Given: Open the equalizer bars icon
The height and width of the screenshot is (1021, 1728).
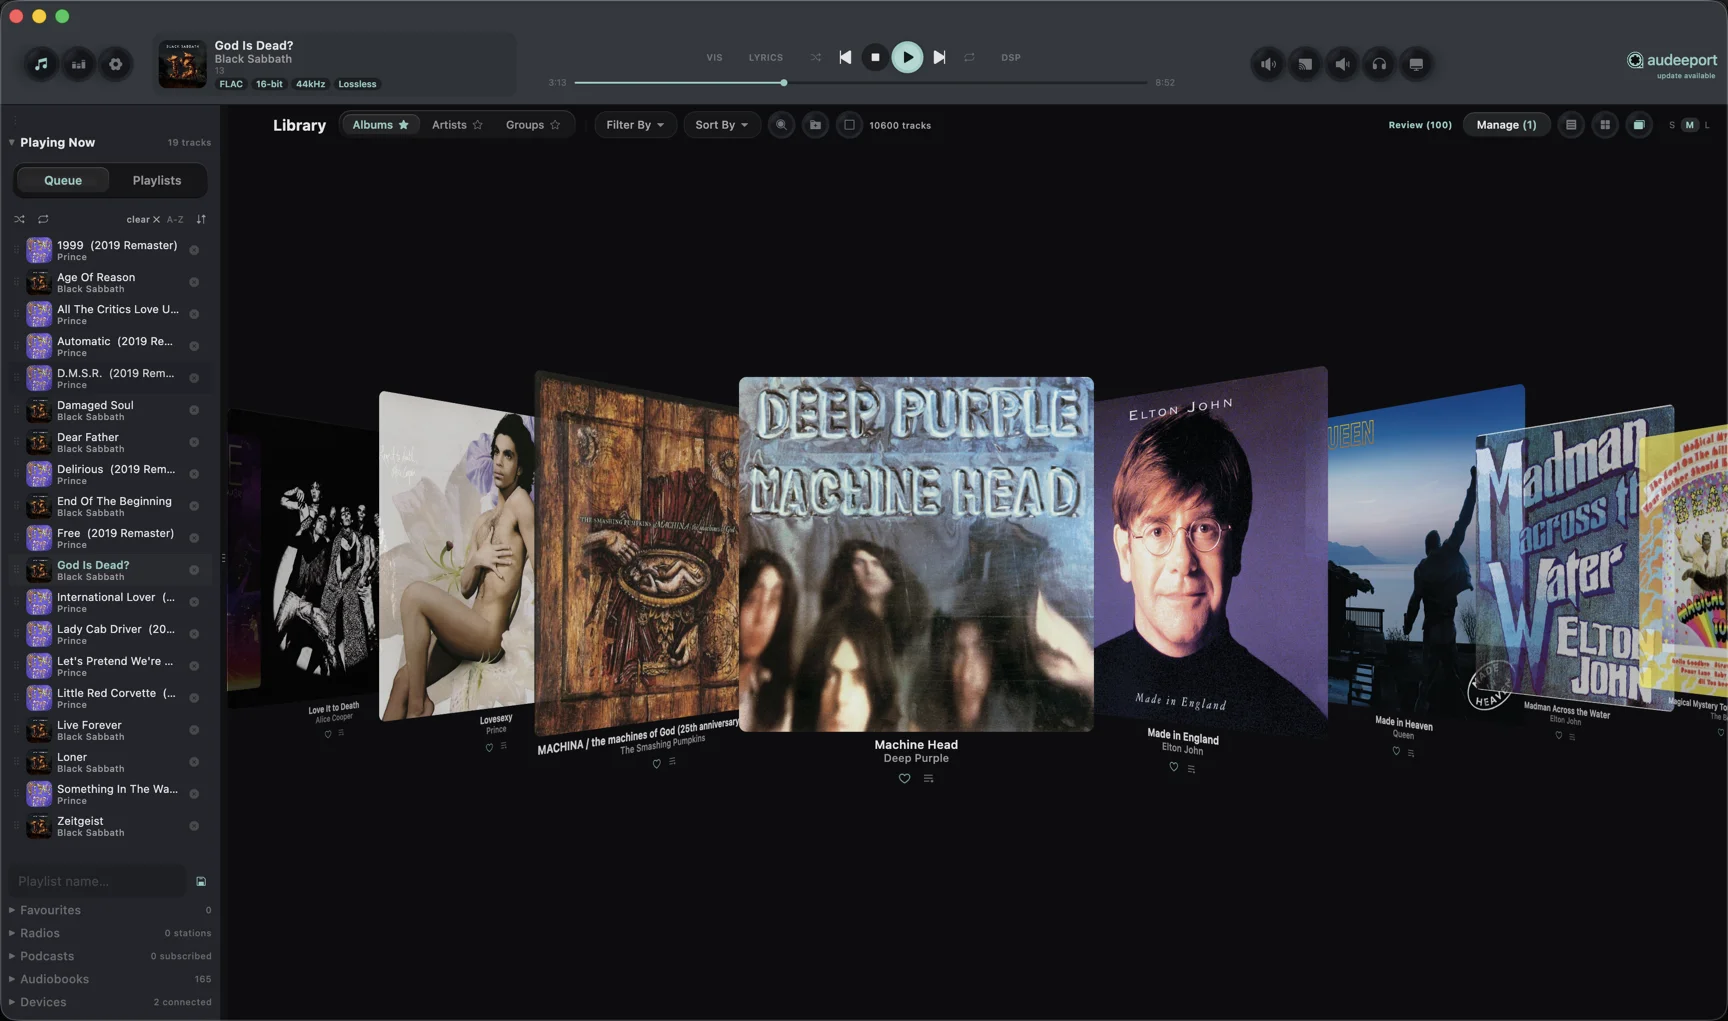Looking at the screenshot, I should tap(78, 64).
